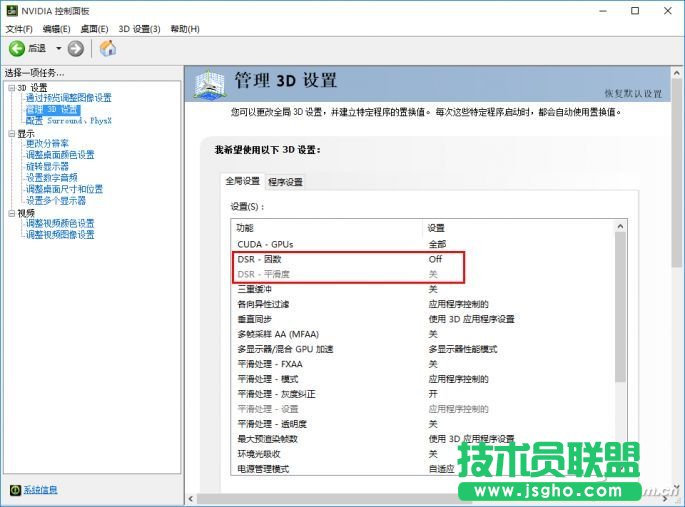Open the 帮助(H) menu
This screenshot has height=507, width=685.
coord(185,29)
